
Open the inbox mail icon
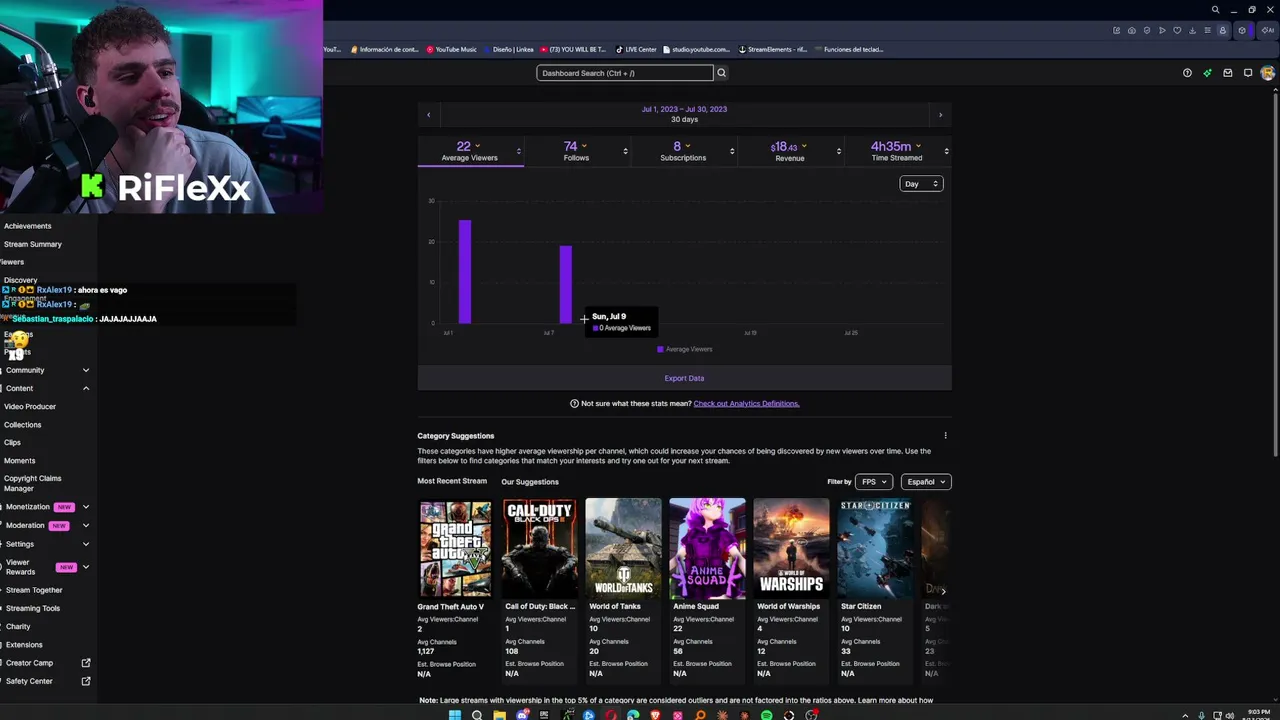1228,73
